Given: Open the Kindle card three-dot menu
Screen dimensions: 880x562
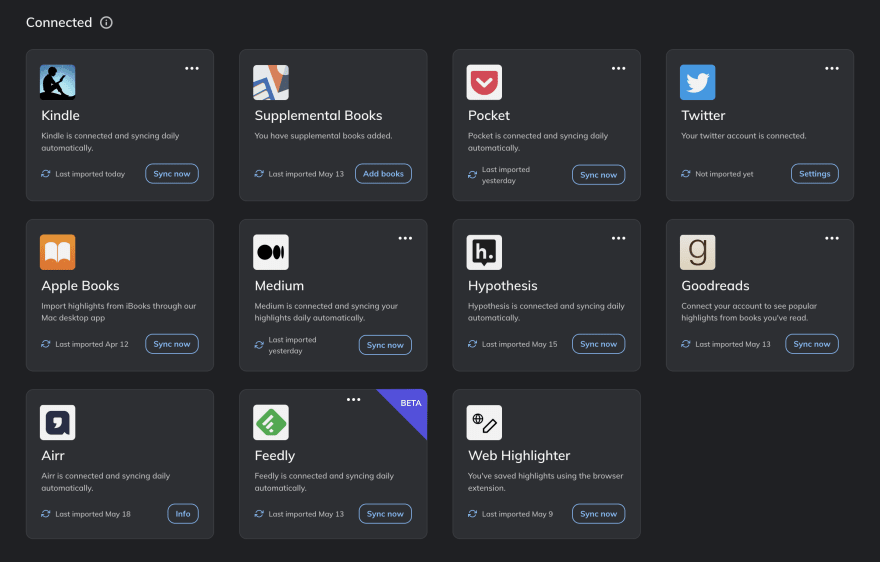Looking at the screenshot, I should pos(192,68).
